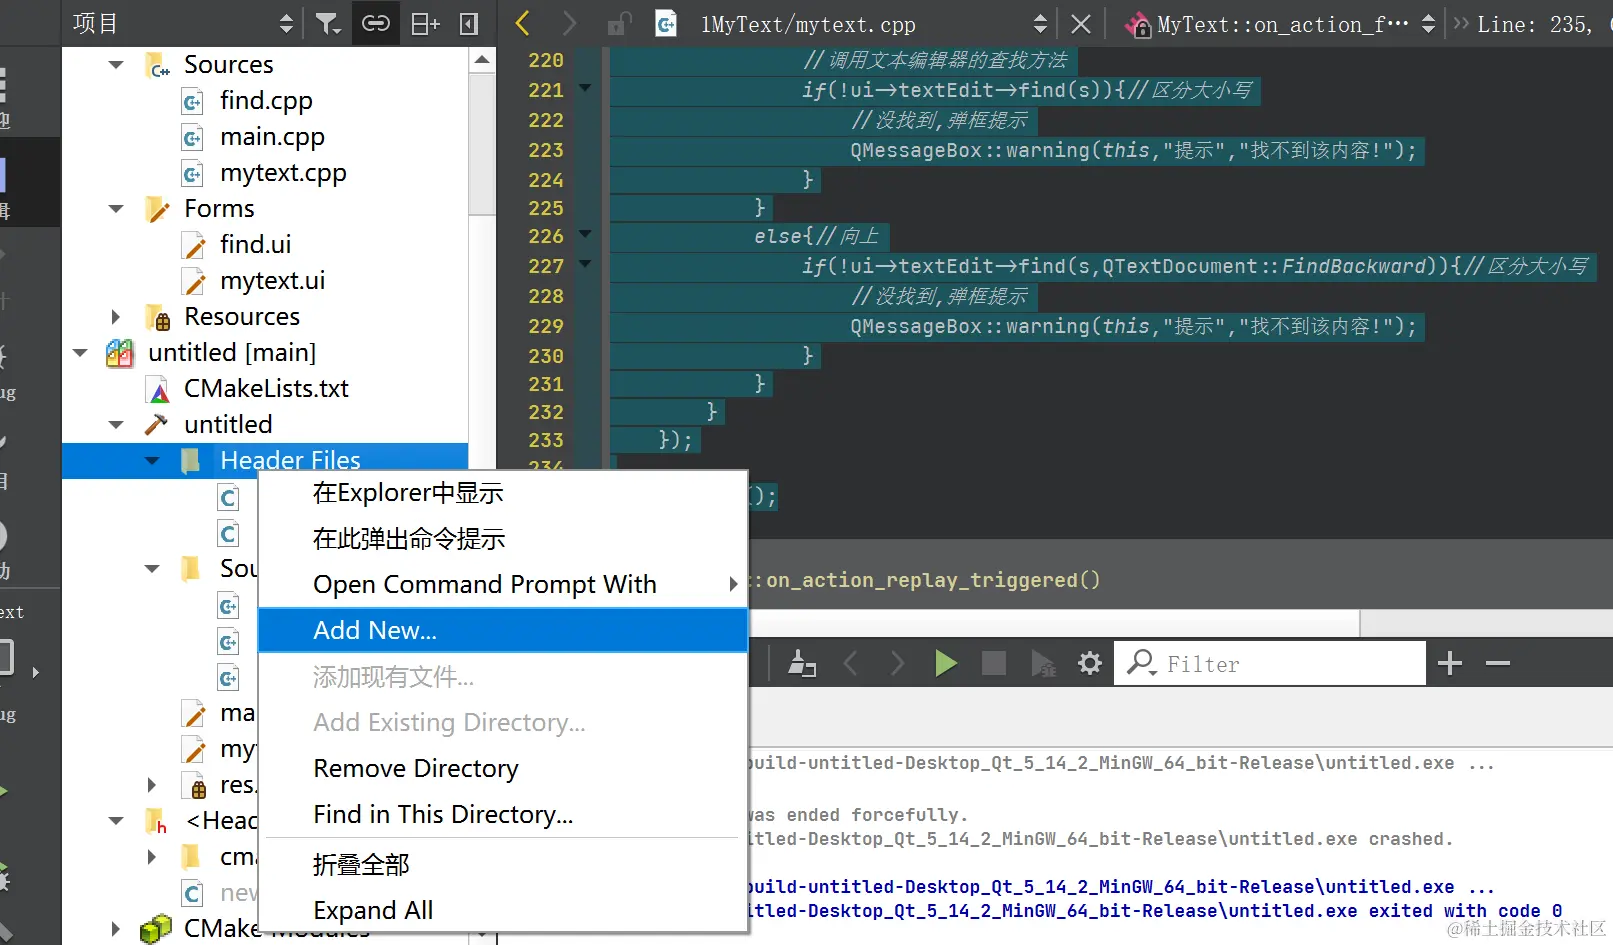Go to previous item in output pane
This screenshot has height=945, width=1613.
coord(851,663)
